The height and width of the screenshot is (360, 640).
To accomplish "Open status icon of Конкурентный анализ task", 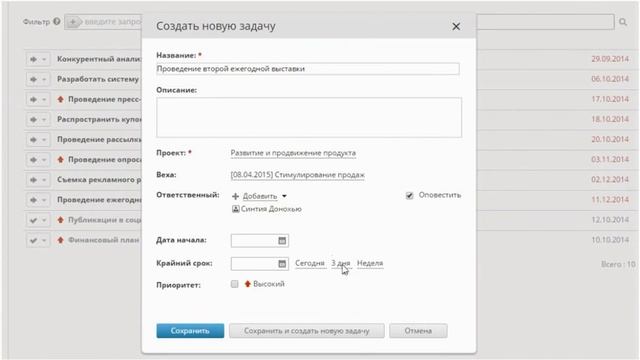I will 33,59.
